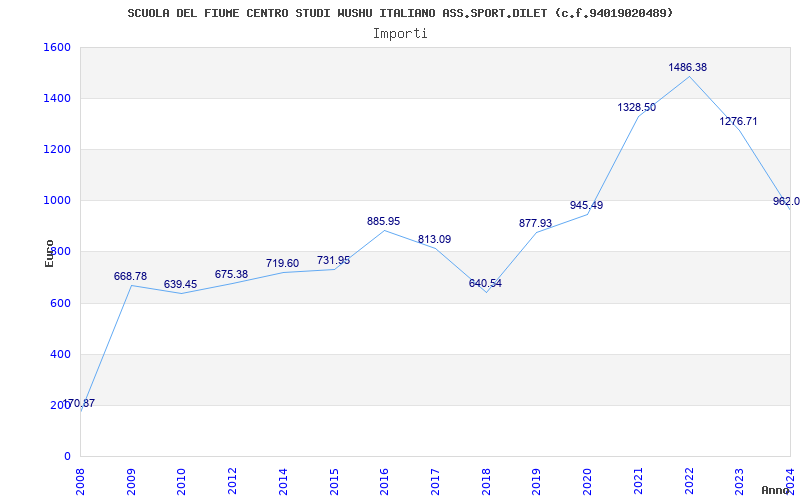Select data label 813.09
800x500 pixels.
click(x=434, y=239)
